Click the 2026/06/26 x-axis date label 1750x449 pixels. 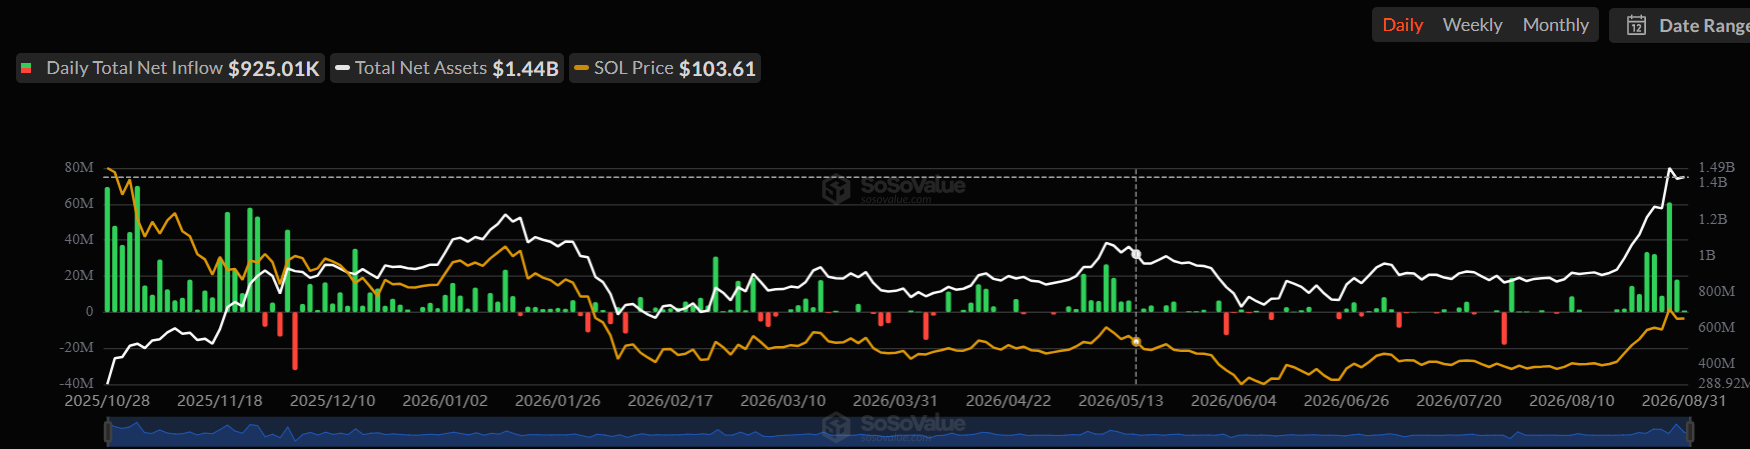(x=1346, y=401)
